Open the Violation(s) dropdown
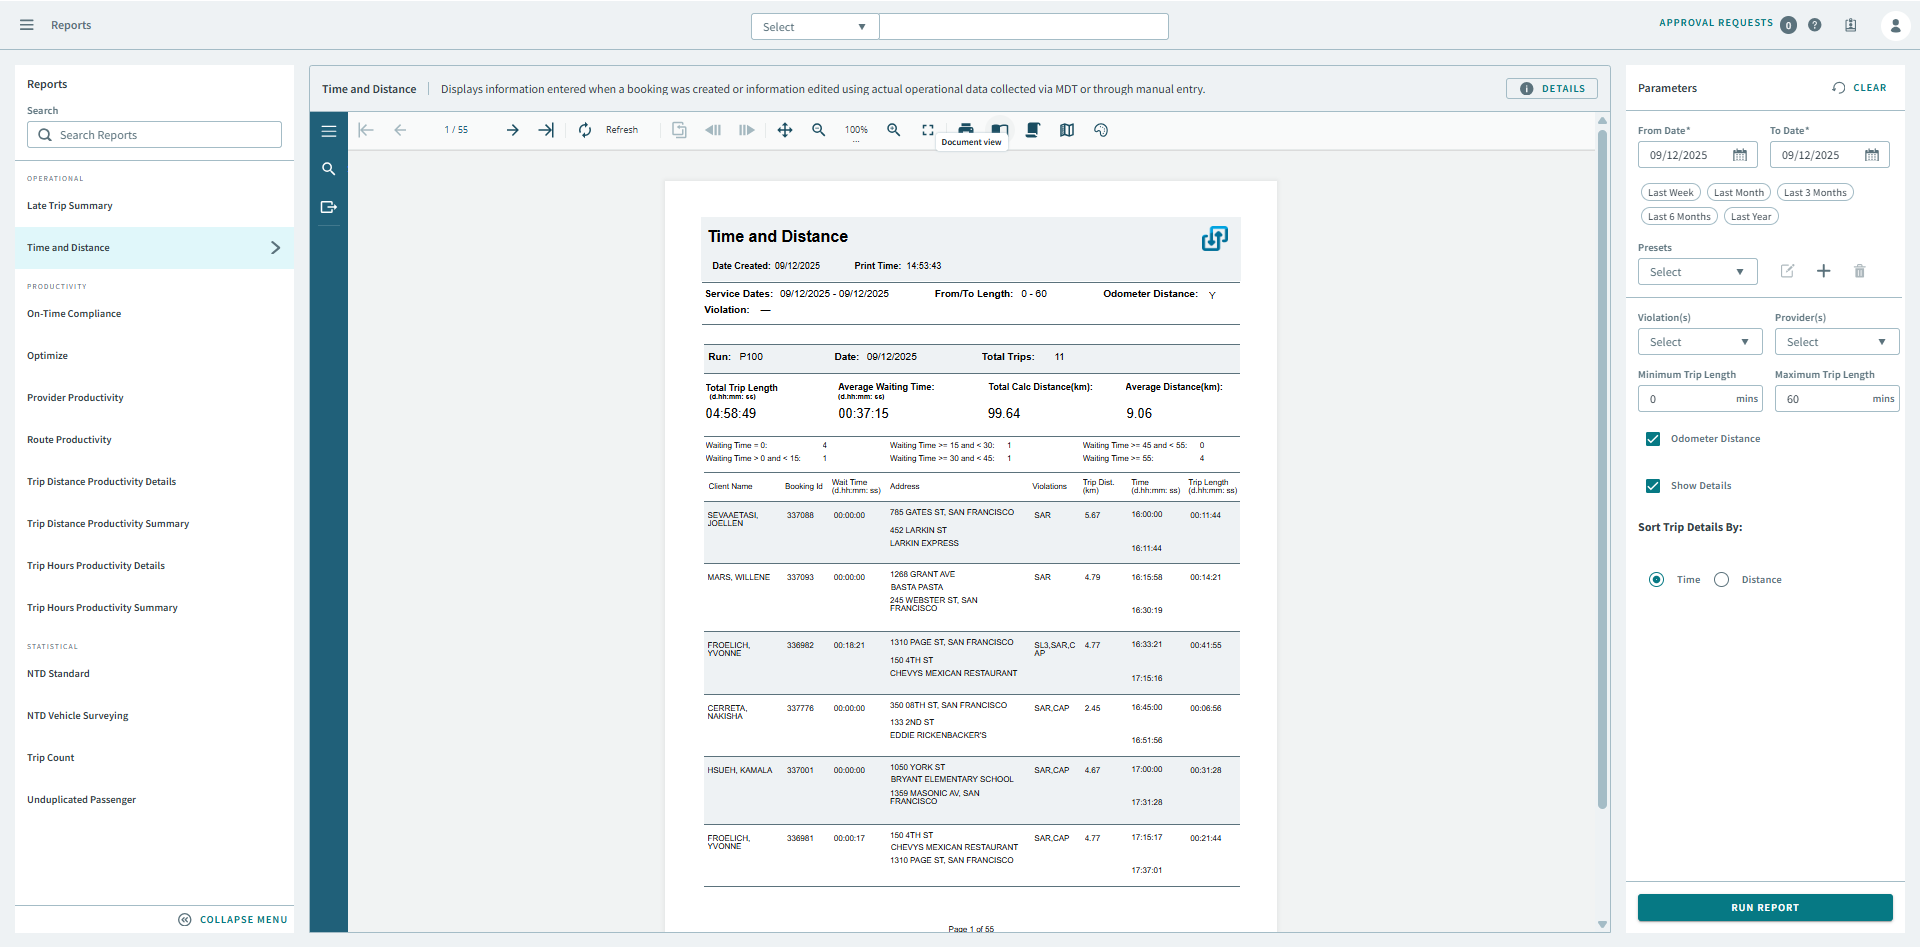Viewport: 1920px width, 947px height. click(x=1699, y=341)
